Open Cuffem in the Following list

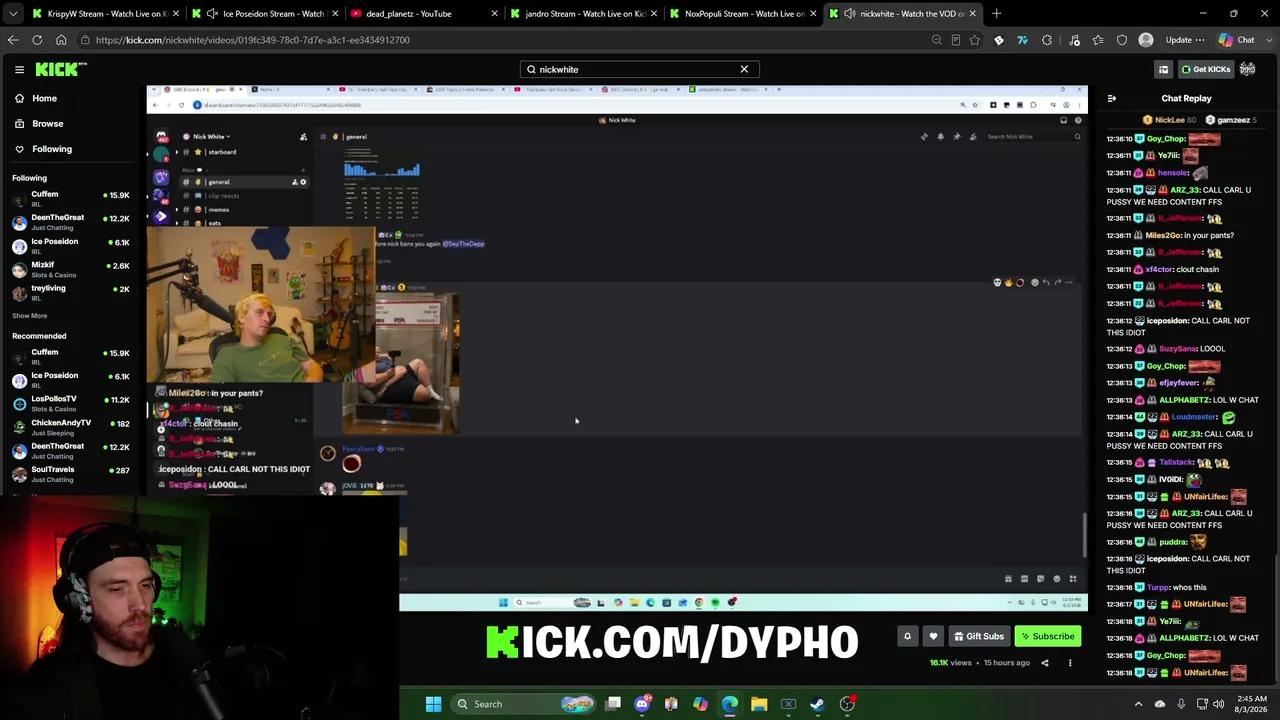[70, 198]
